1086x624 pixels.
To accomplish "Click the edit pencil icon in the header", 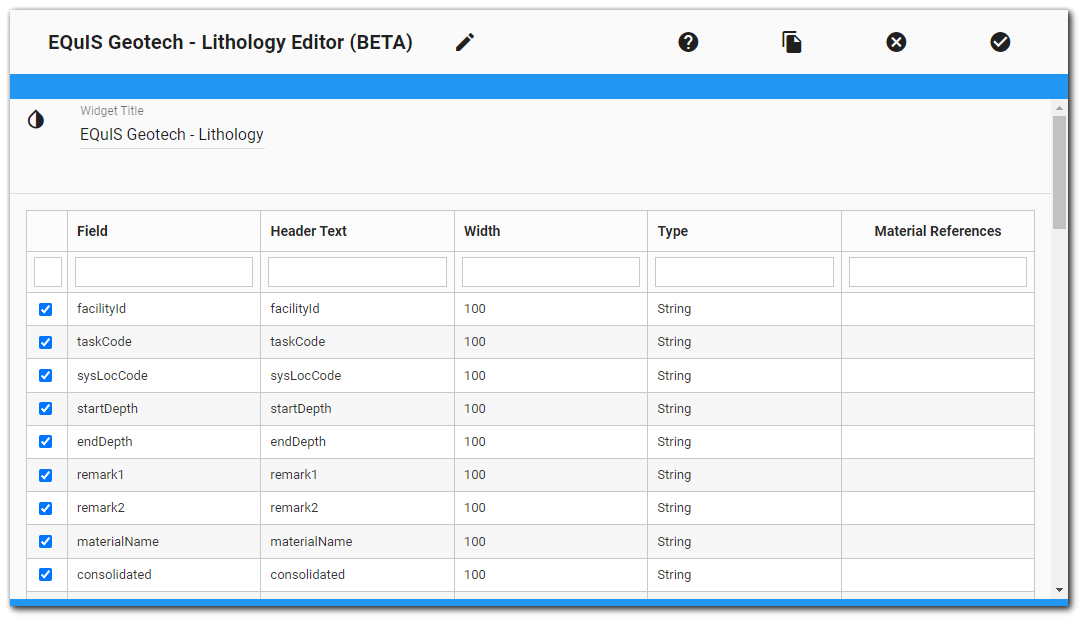I will pyautogui.click(x=464, y=42).
